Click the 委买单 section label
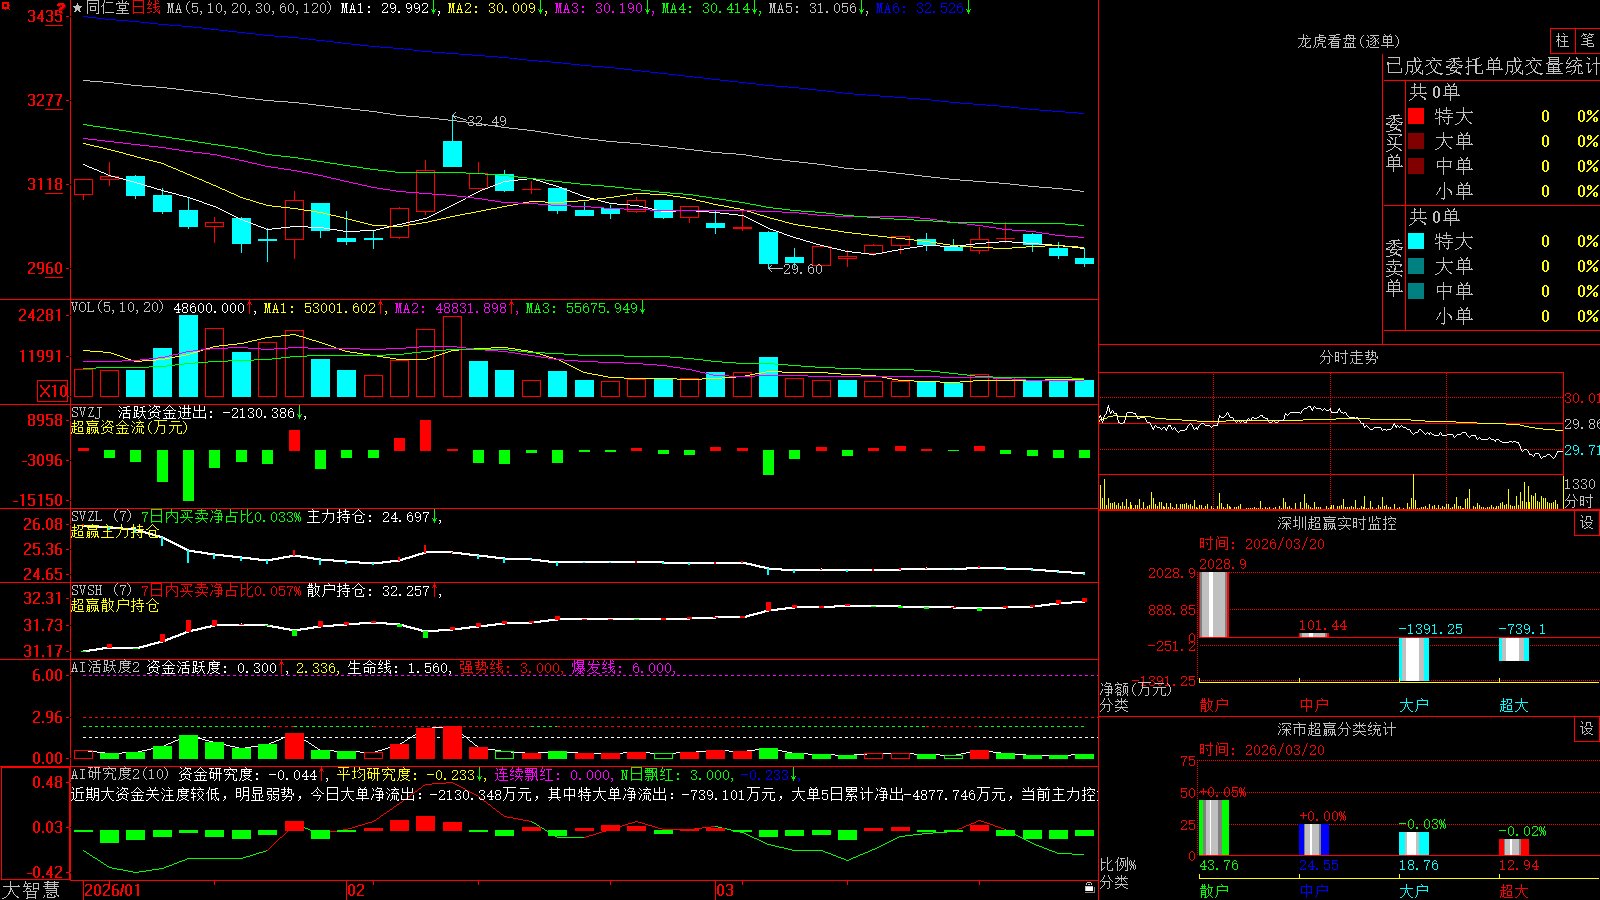This screenshot has width=1600, height=900. coord(1394,142)
